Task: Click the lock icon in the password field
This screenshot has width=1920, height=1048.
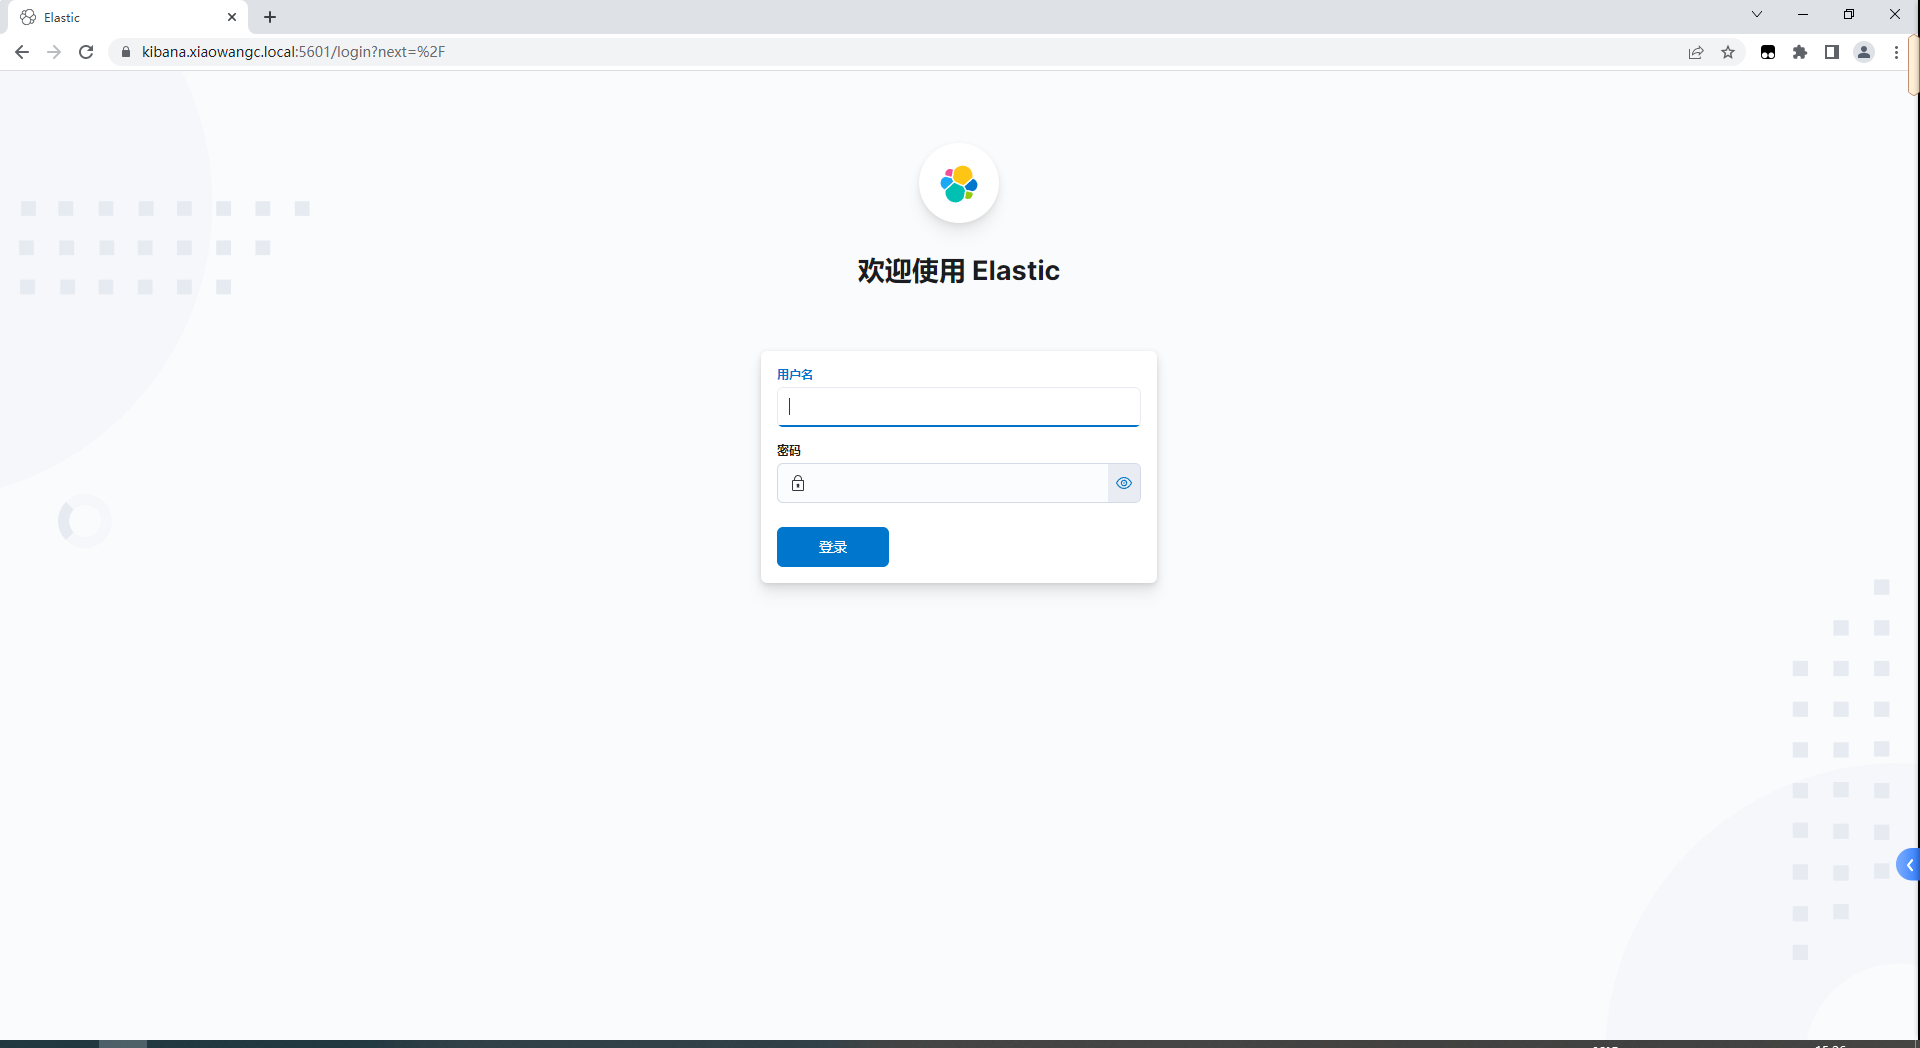Action: pyautogui.click(x=798, y=483)
